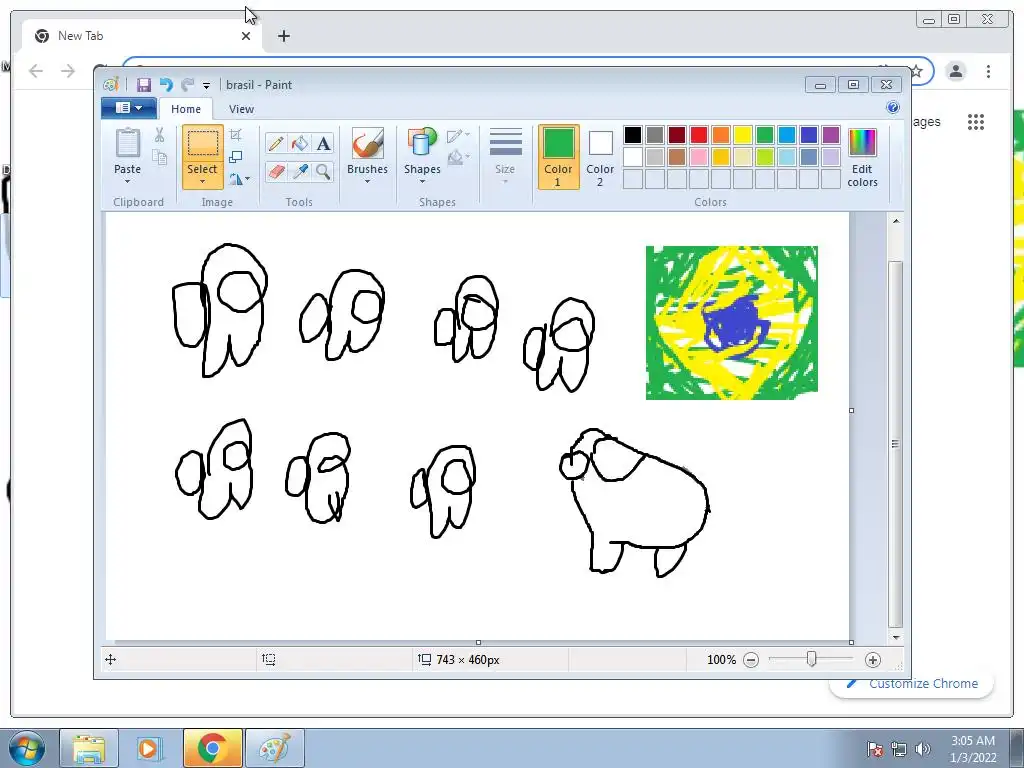The height and width of the screenshot is (768, 1024).
Task: Expand the Select options dropdown arrow
Action: pos(202,182)
